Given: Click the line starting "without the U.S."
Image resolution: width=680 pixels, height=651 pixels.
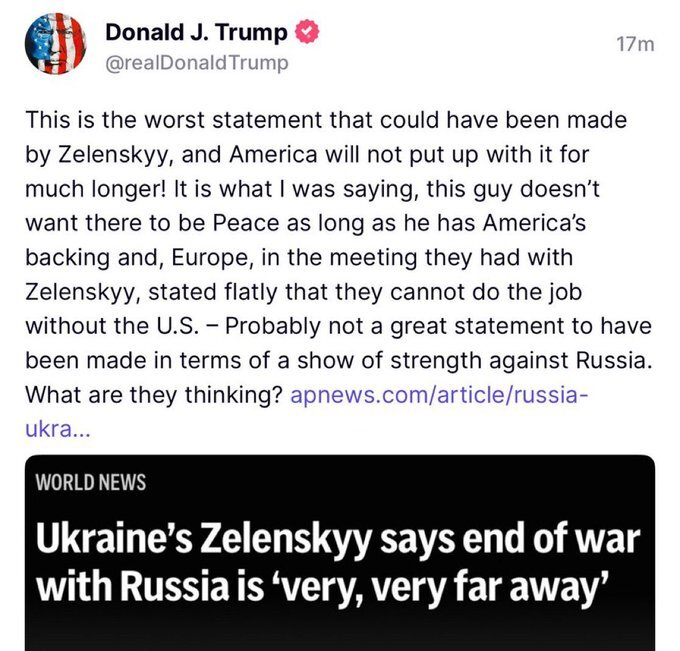Looking at the screenshot, I should (338, 326).
